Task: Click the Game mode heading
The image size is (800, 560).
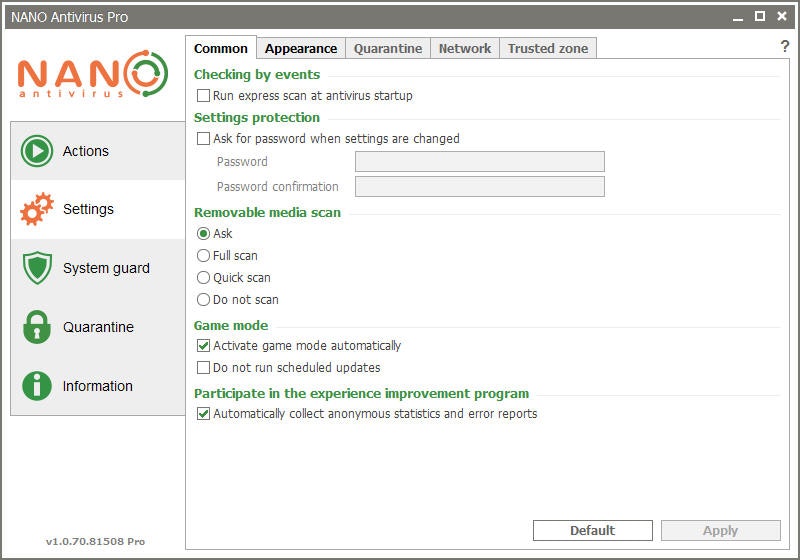Action: click(x=231, y=325)
